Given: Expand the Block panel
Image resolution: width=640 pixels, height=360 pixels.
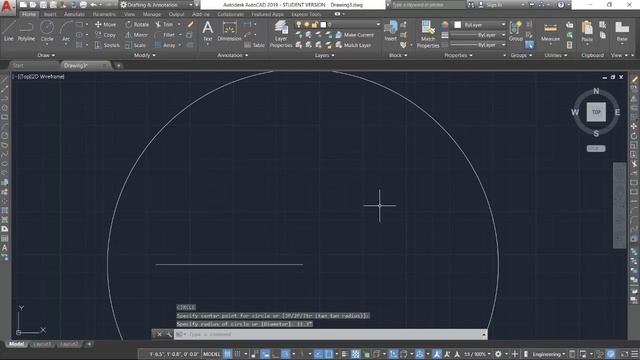Looking at the screenshot, I should point(398,55).
